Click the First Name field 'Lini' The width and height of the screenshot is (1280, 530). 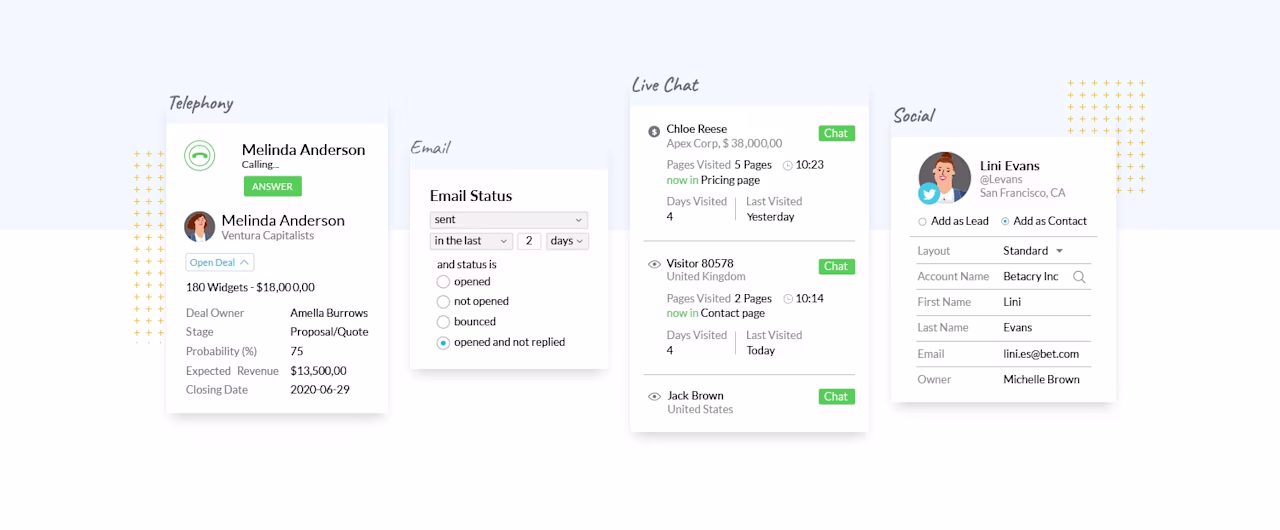(x=1012, y=302)
